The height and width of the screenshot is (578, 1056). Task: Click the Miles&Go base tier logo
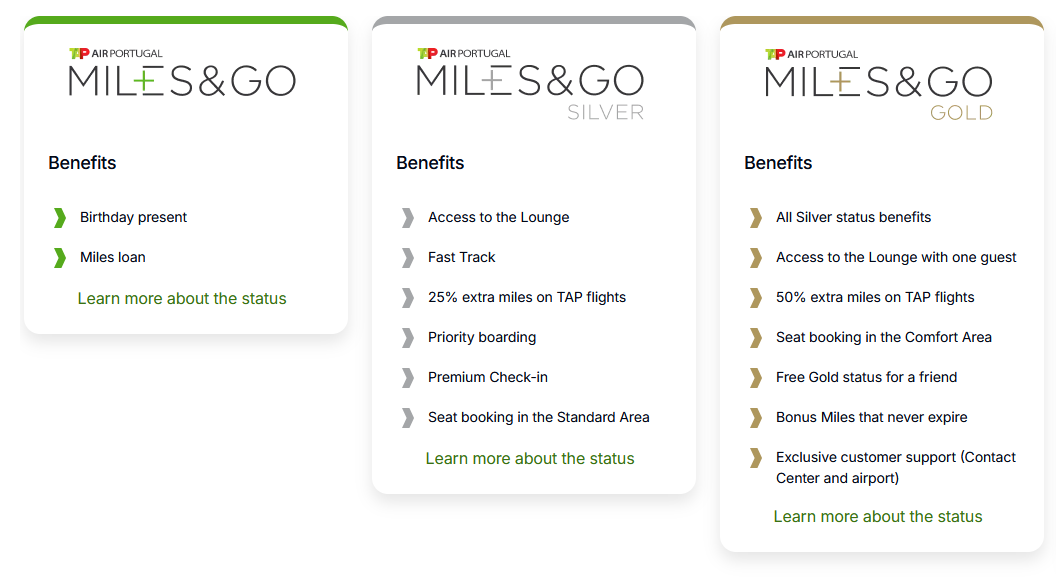coord(182,73)
